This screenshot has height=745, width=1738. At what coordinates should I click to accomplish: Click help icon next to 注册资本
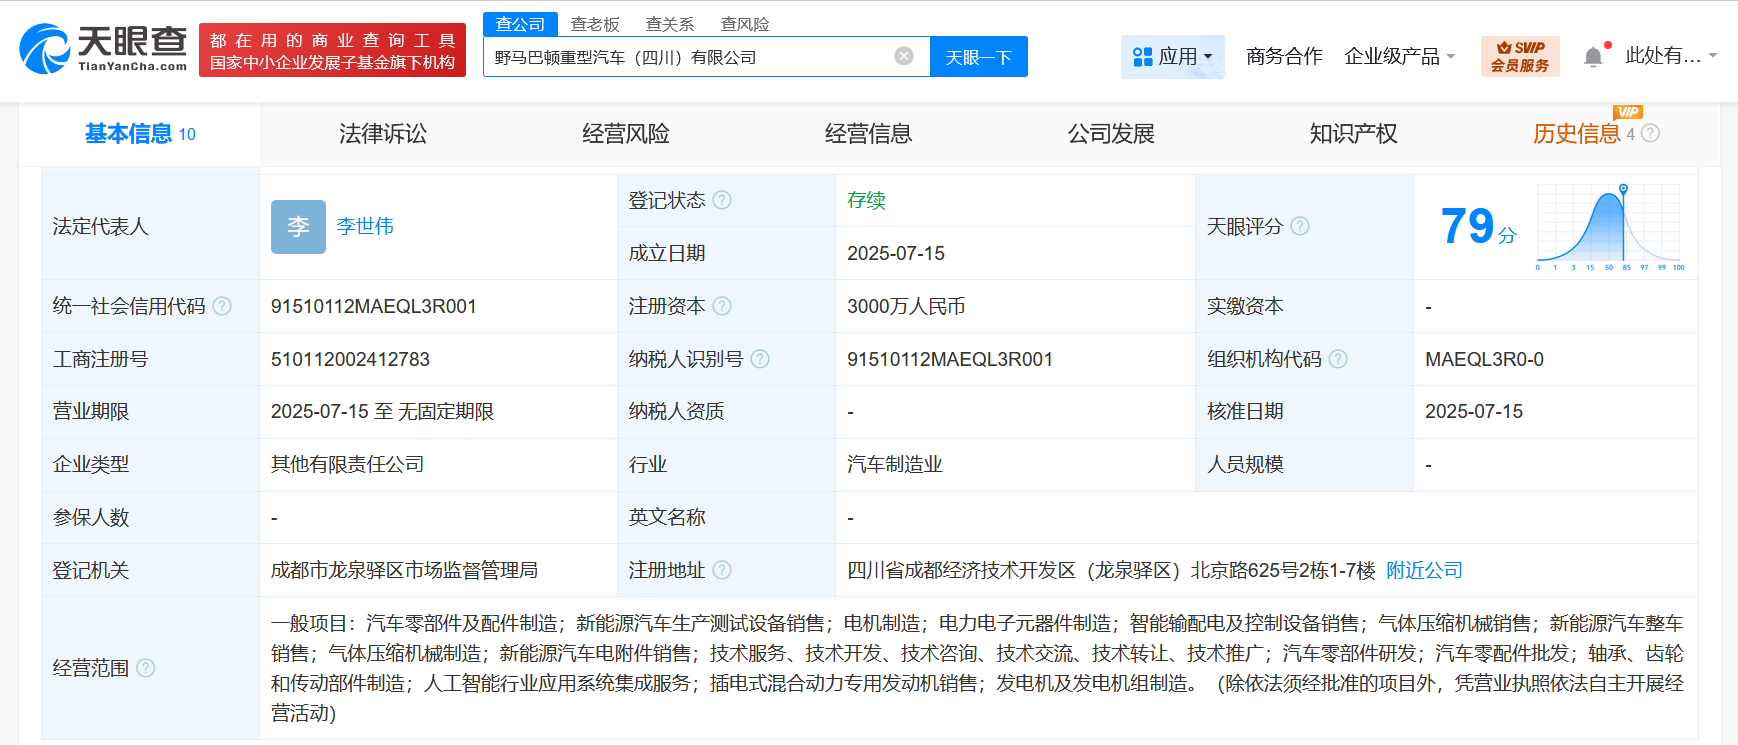click(722, 306)
